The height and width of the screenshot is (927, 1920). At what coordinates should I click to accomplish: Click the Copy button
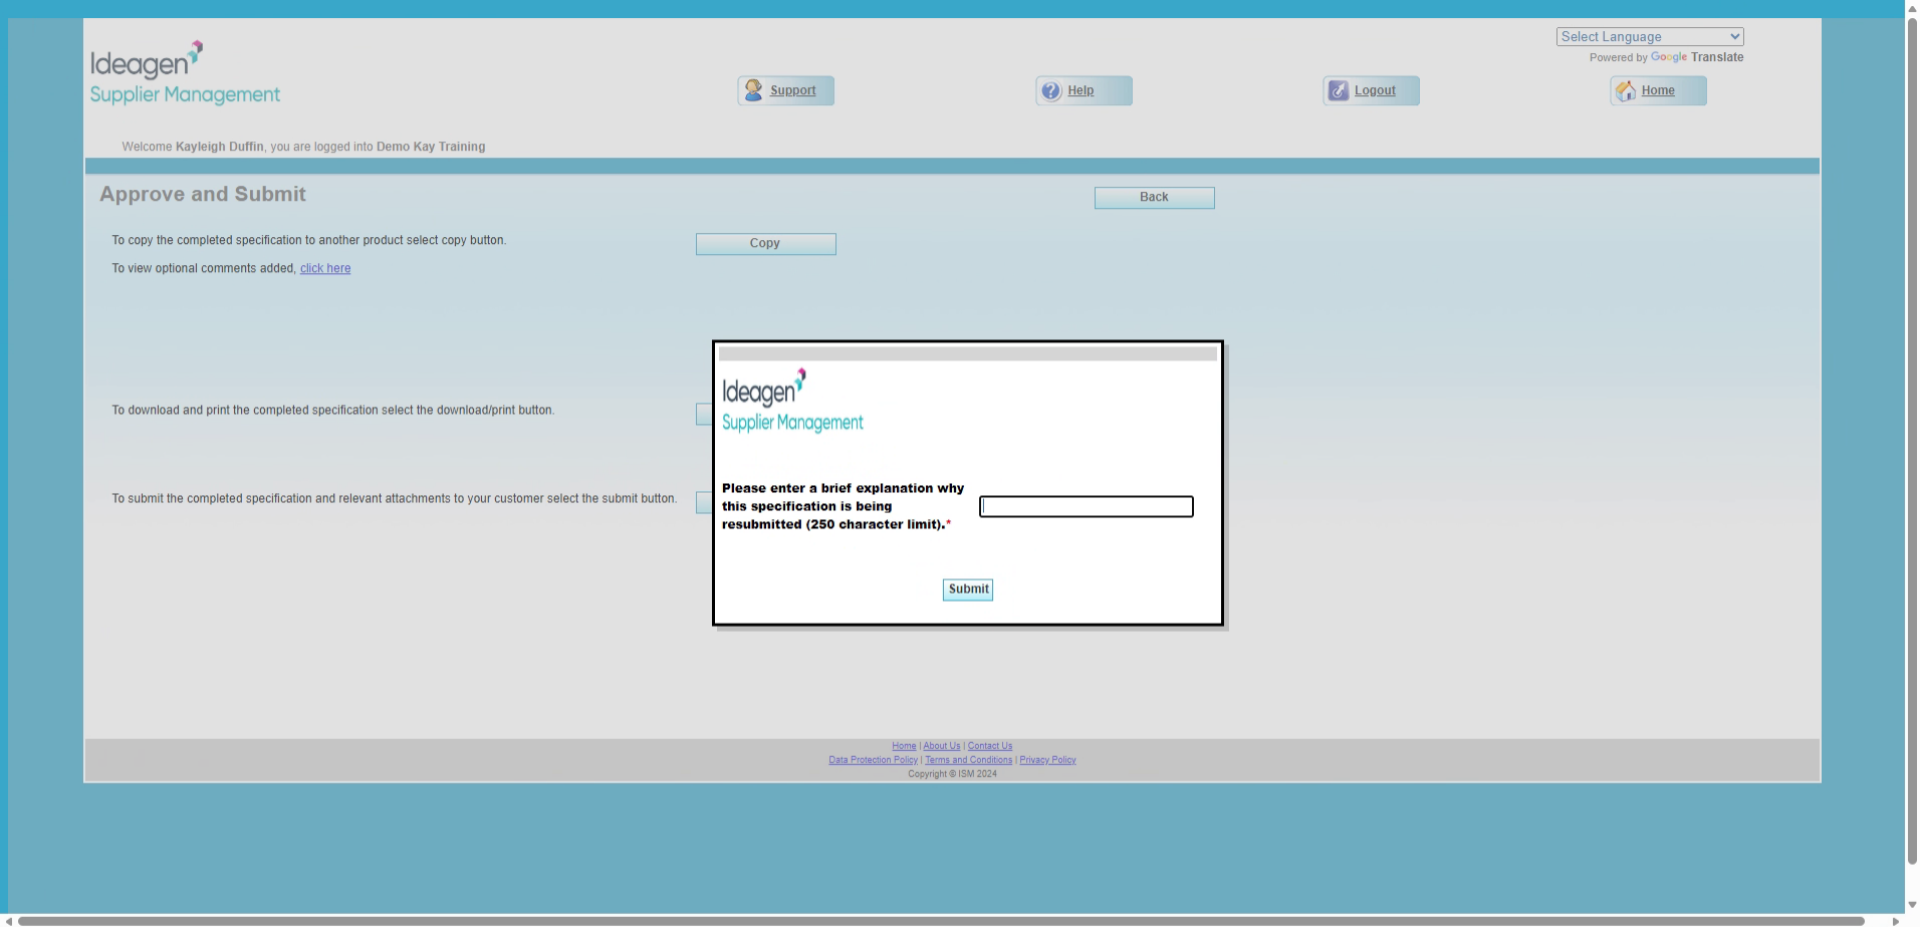[765, 244]
